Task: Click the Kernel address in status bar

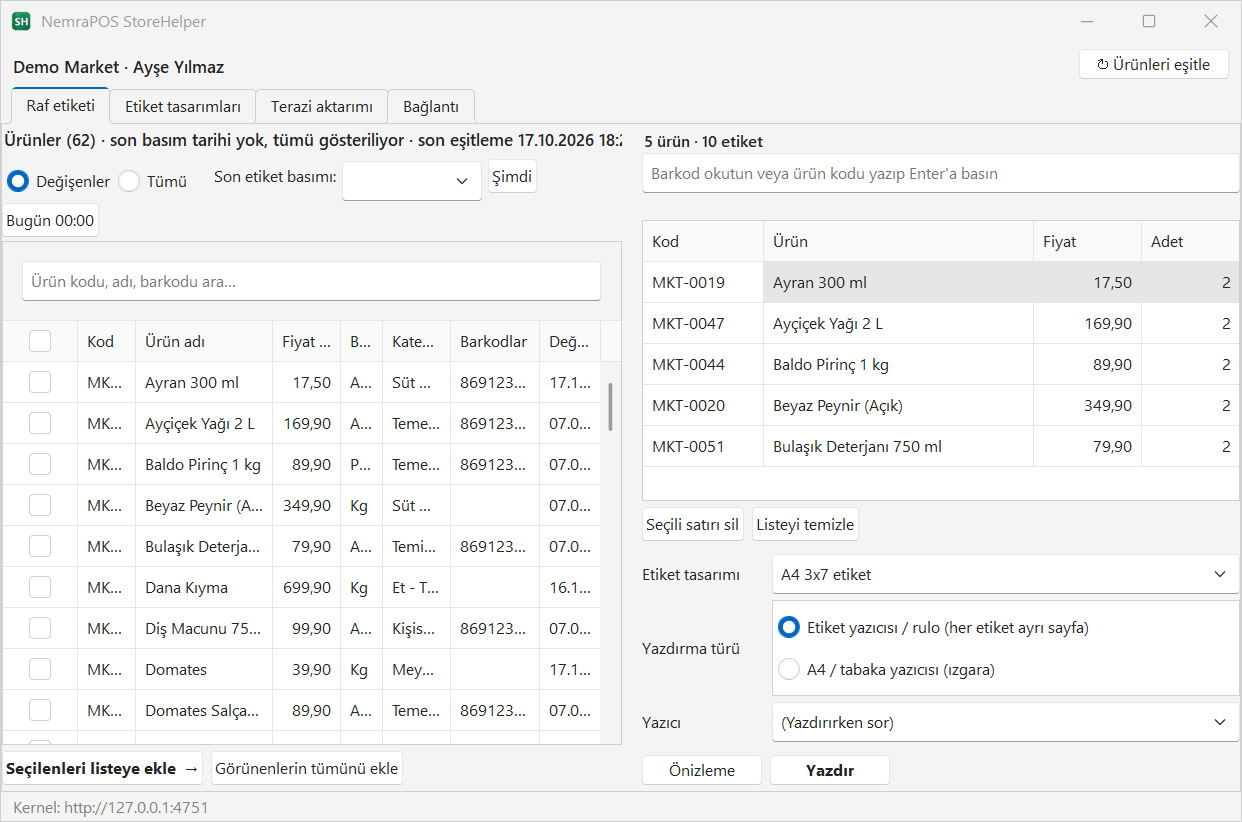Action: pyautogui.click(x=111, y=807)
